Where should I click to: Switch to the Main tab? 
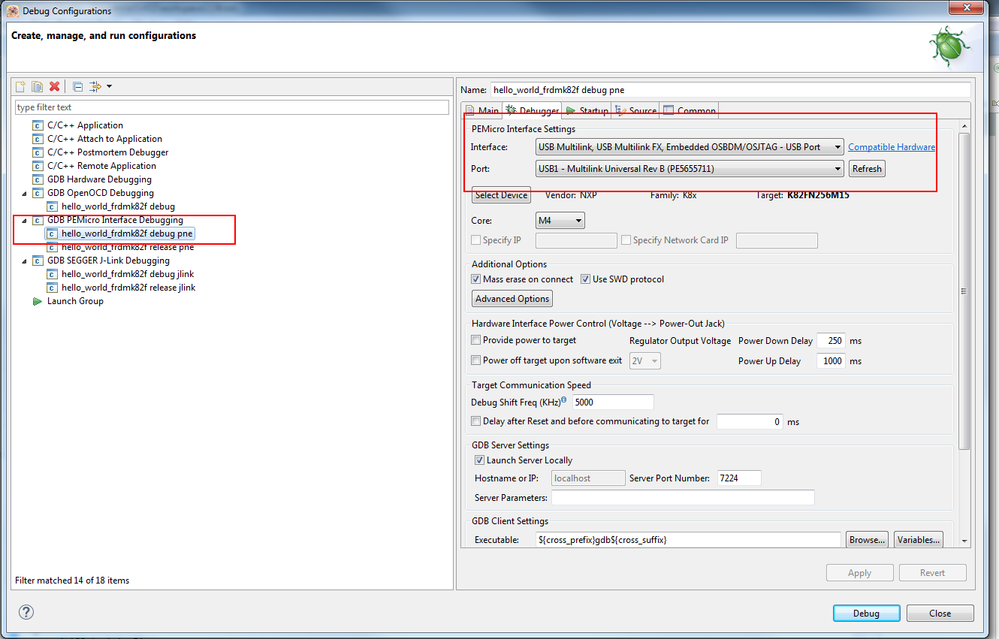[482, 110]
